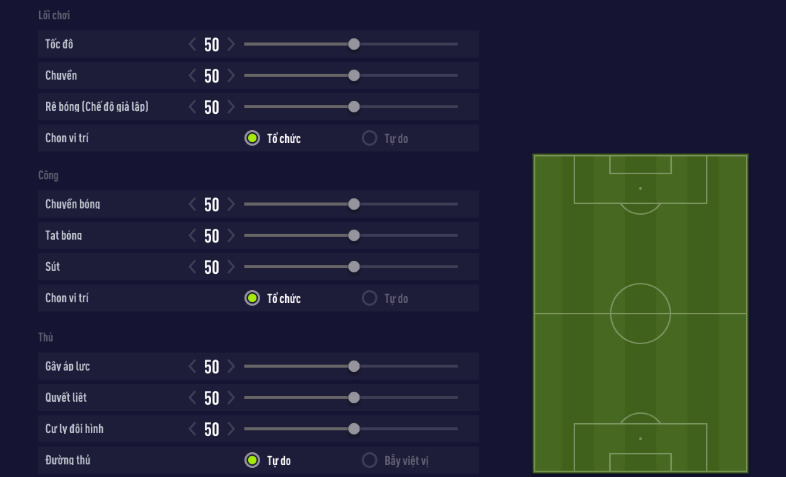The image size is (786, 477).
Task: Decrease Sút value with left arrow
Action: click(x=193, y=267)
